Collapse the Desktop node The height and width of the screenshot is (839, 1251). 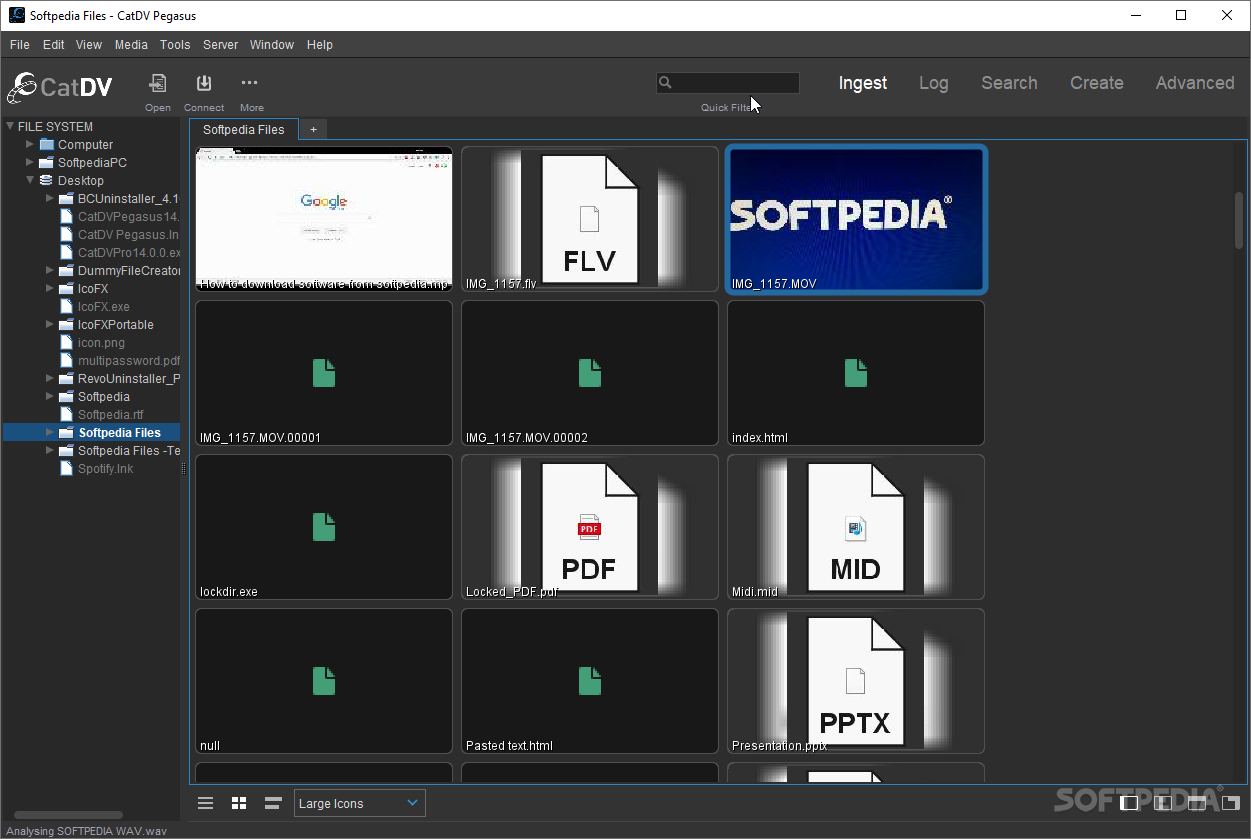pyautogui.click(x=30, y=180)
